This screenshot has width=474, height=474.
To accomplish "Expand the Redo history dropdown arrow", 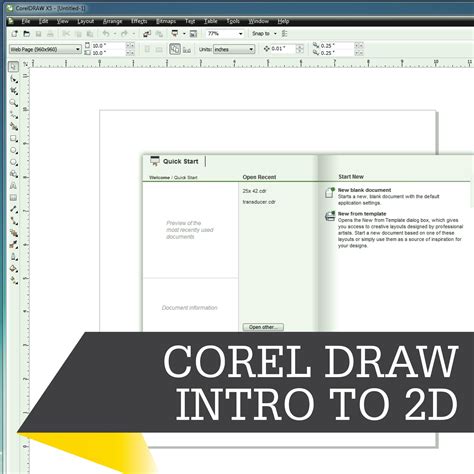I will click(x=134, y=34).
